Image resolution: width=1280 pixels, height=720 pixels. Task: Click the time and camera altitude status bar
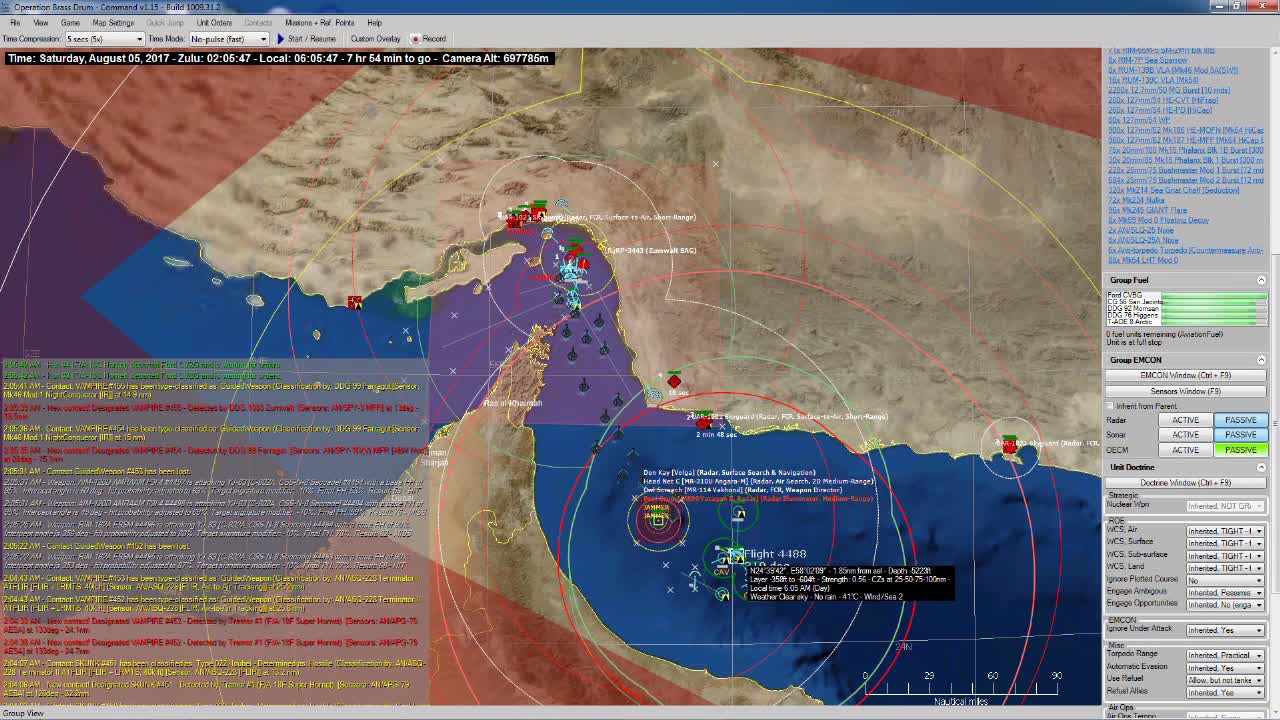point(278,58)
